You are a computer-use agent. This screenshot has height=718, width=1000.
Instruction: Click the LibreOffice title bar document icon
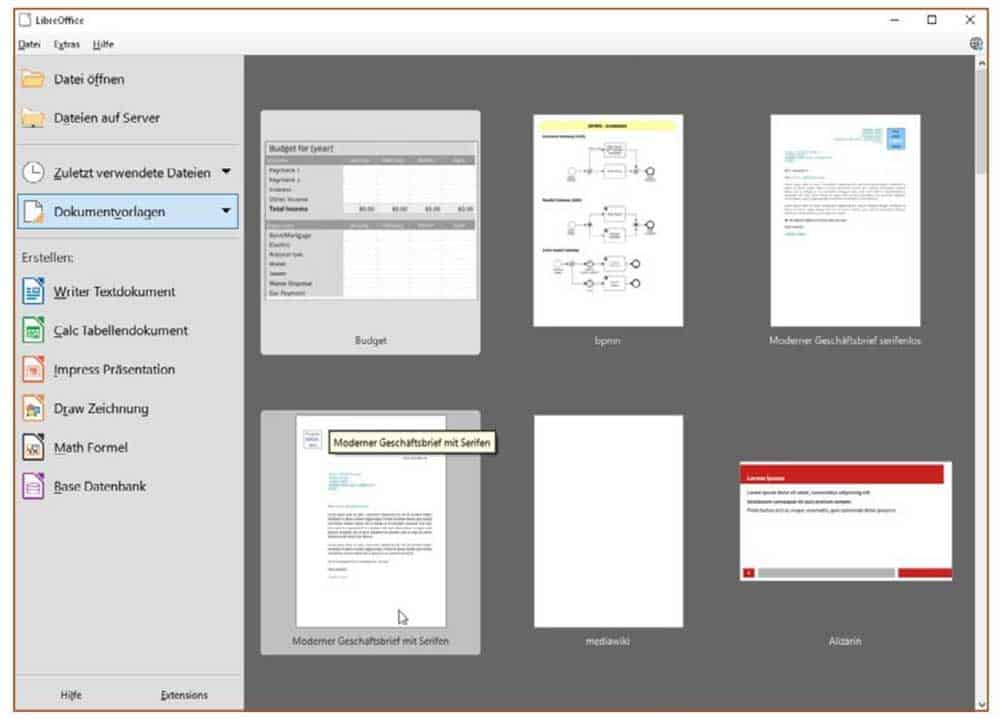tap(25, 20)
